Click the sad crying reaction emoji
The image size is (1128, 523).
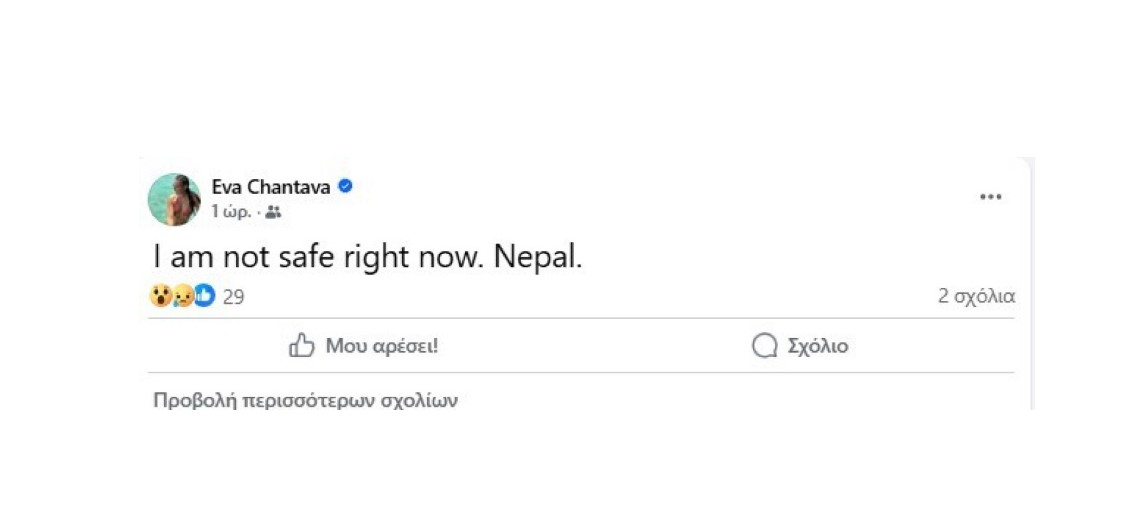pyautogui.click(x=182, y=296)
